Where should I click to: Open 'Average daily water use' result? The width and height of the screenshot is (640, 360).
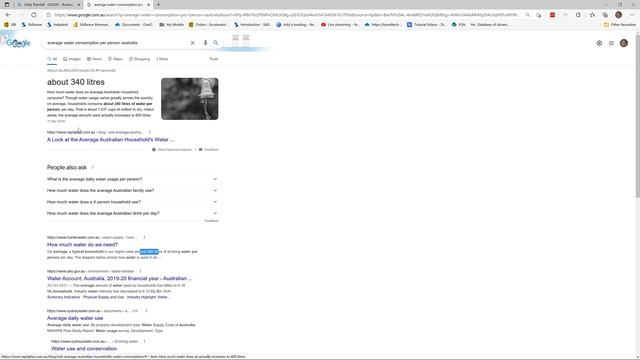pos(75,318)
